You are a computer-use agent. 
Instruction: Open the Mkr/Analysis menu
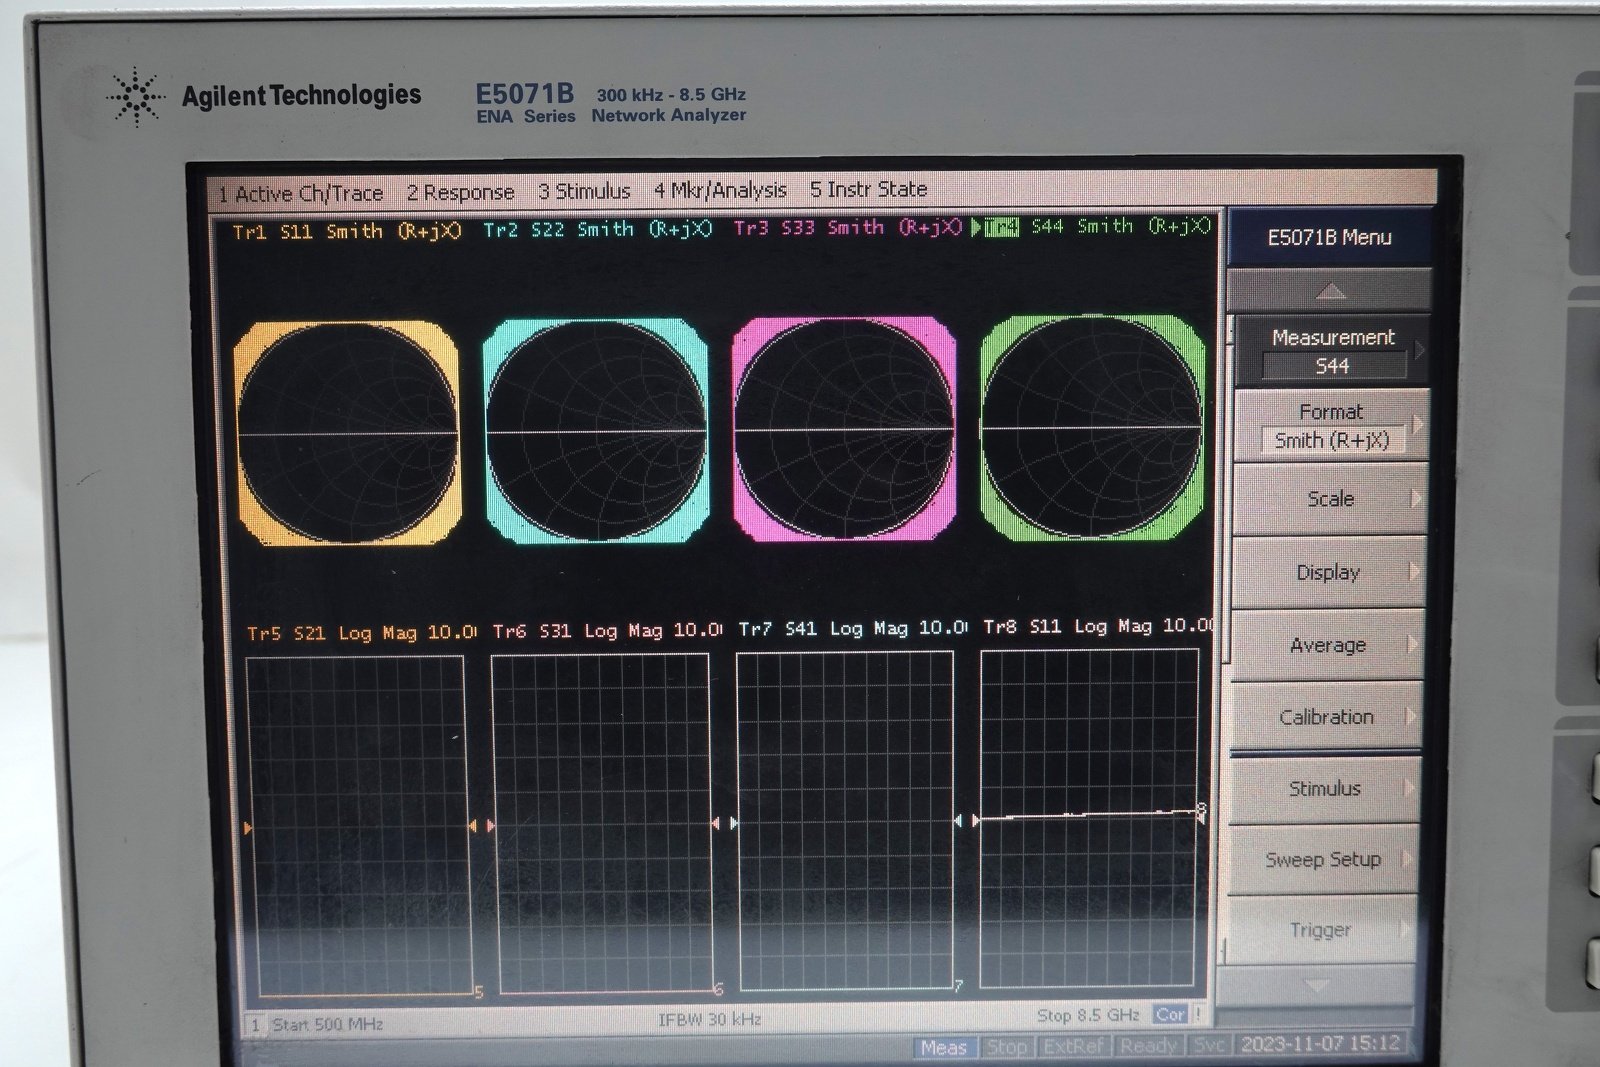720,190
